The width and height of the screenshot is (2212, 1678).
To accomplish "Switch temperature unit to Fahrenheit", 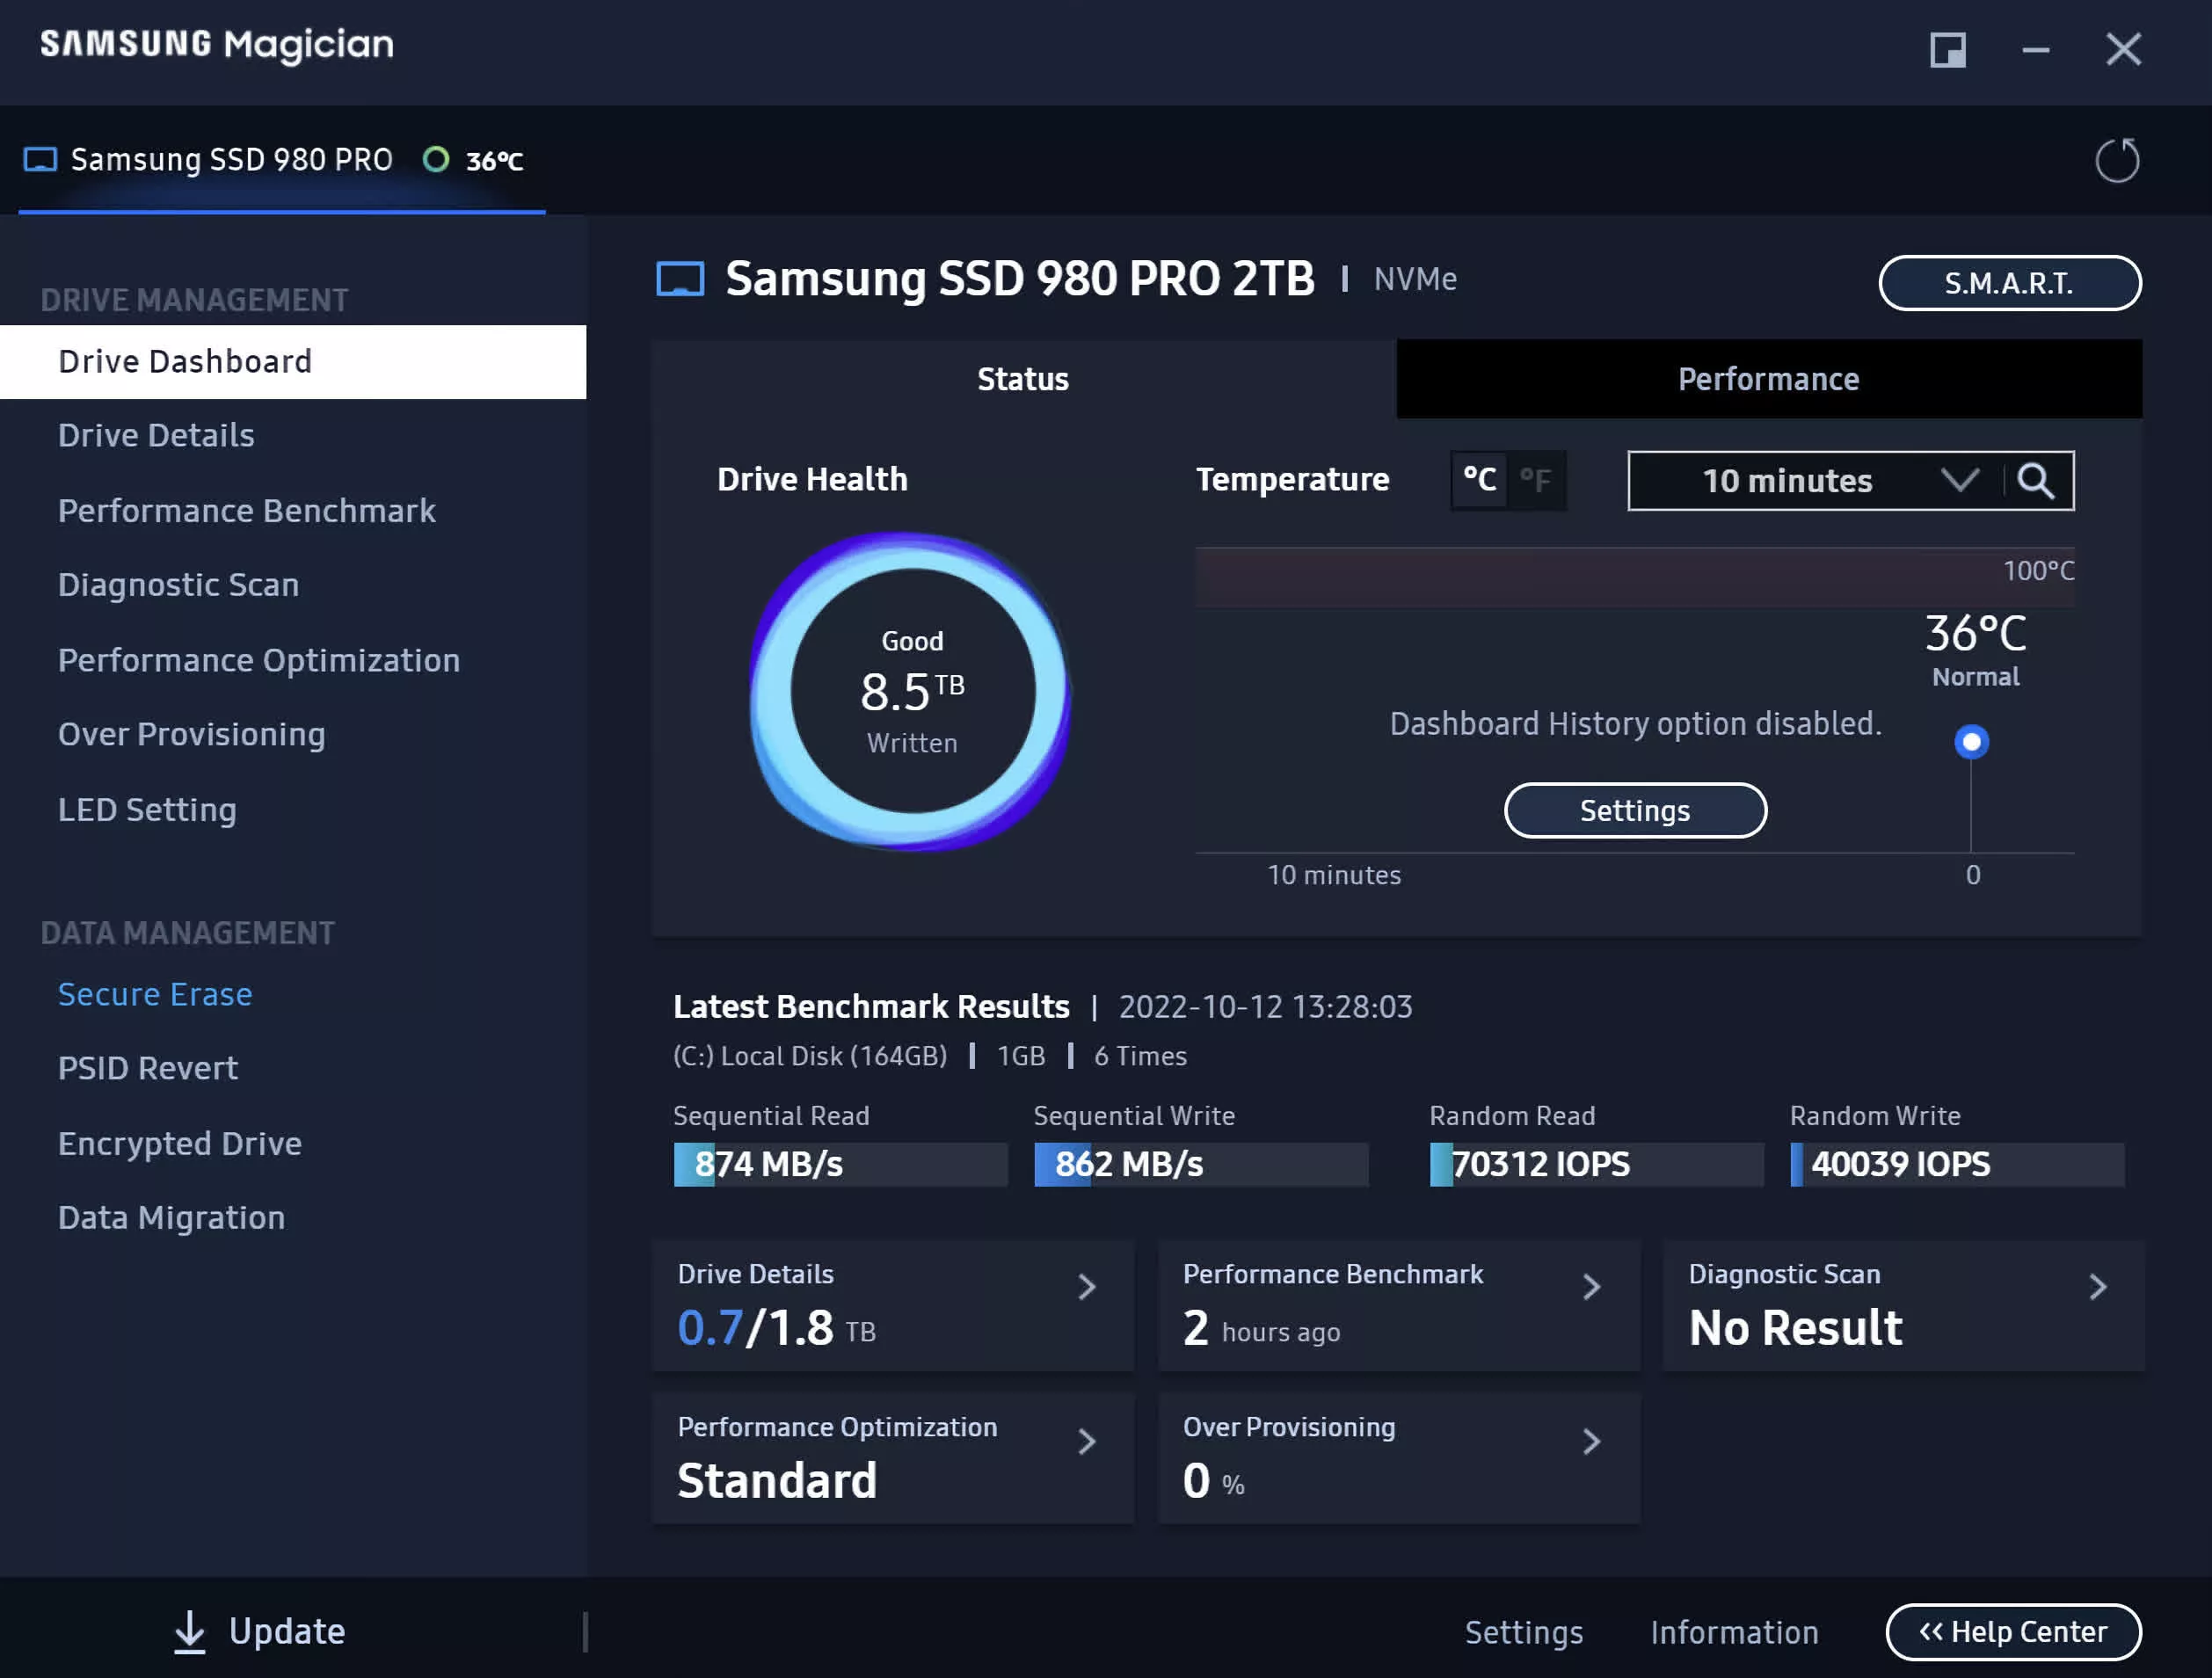I will pos(1535,481).
